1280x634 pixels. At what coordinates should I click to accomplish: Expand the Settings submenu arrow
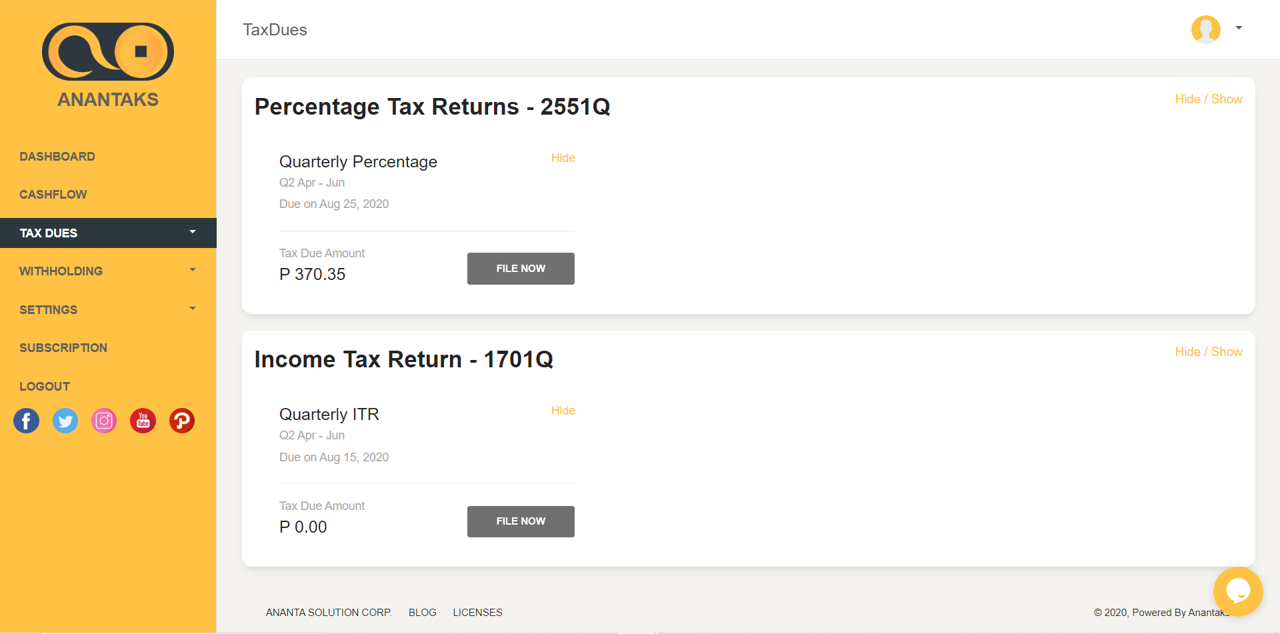[193, 308]
